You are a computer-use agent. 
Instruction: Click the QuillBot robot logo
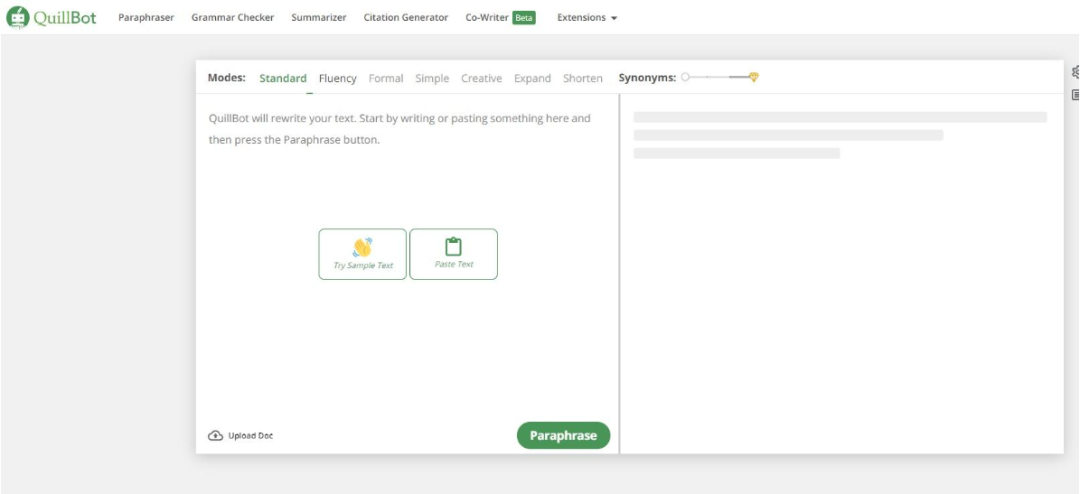coord(18,17)
